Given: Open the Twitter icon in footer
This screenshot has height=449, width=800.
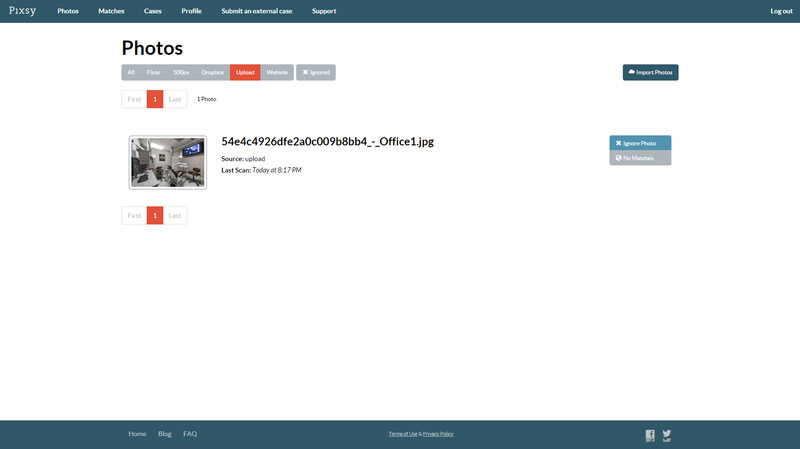Looking at the screenshot, I should [x=667, y=435].
